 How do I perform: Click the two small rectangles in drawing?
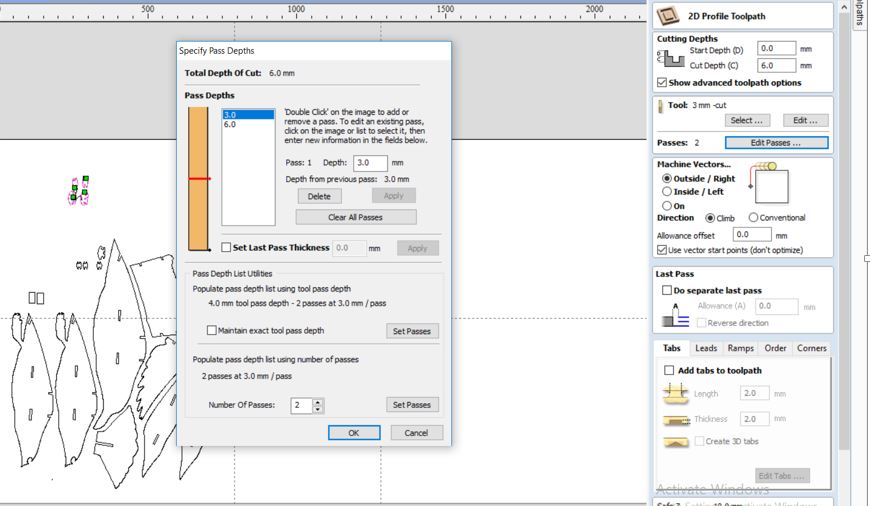[36, 298]
